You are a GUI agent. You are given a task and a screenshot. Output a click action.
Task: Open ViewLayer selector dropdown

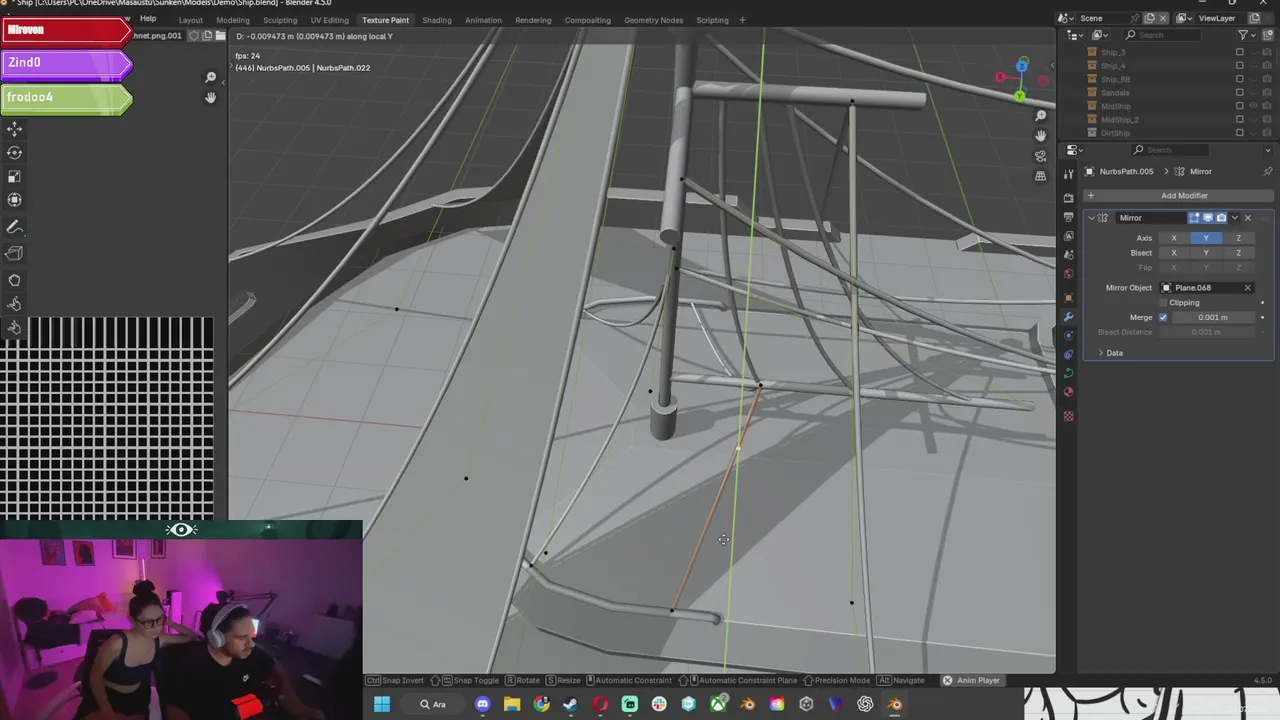pos(1186,18)
